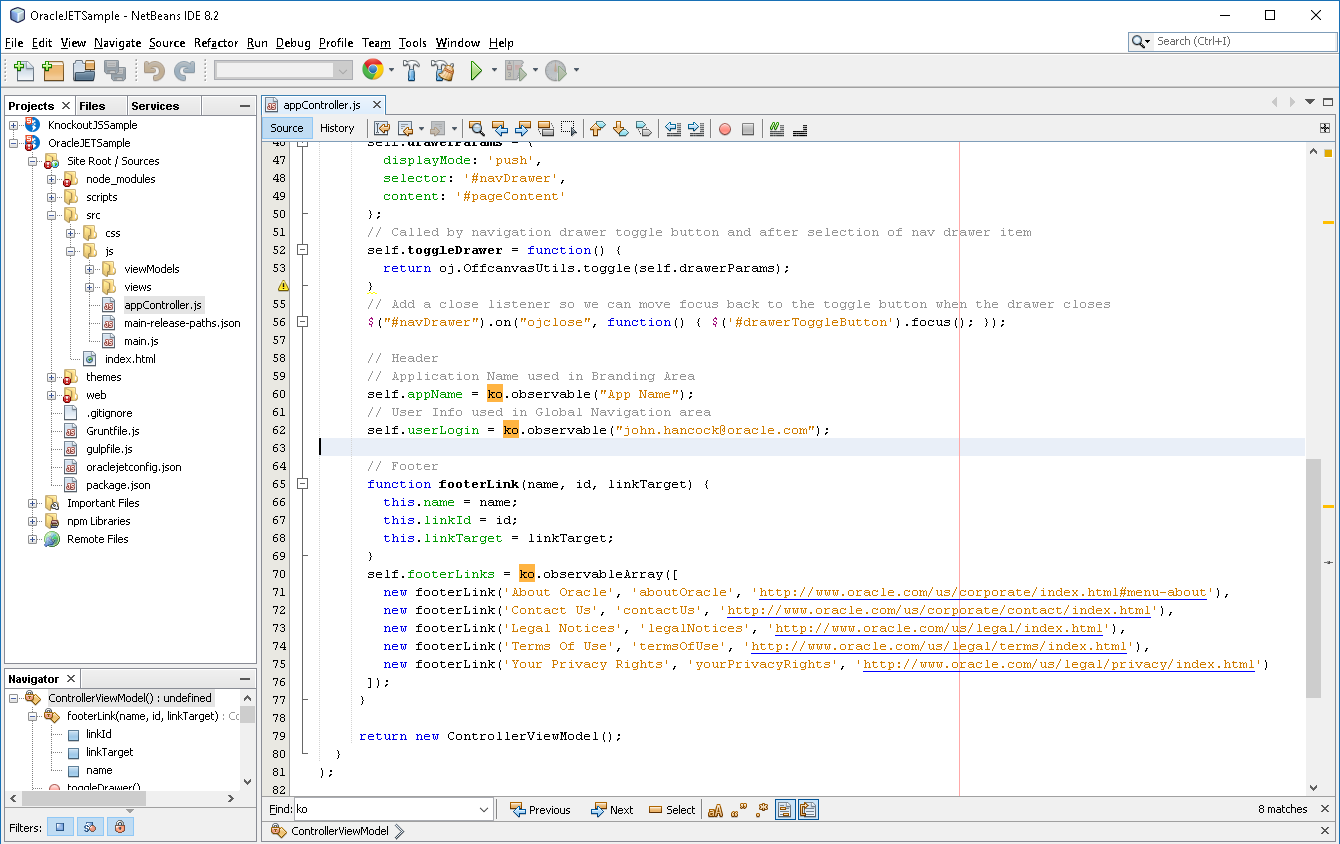The width and height of the screenshot is (1340, 844).
Task: Click the New Project toolbar icon
Action: click(53, 70)
